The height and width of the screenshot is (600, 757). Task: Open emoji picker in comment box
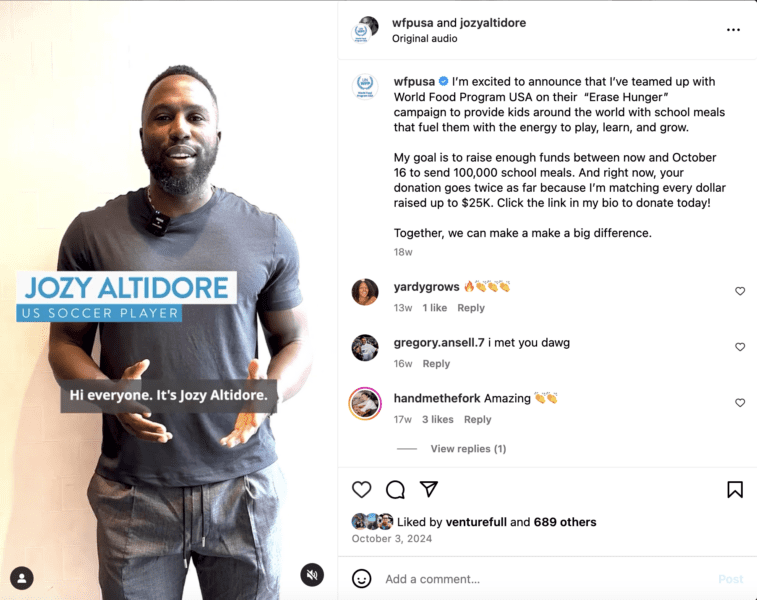361,578
